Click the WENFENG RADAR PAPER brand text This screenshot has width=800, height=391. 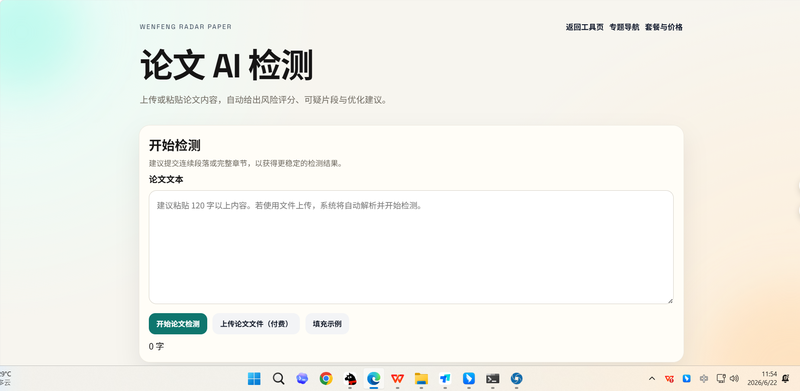coord(186,27)
